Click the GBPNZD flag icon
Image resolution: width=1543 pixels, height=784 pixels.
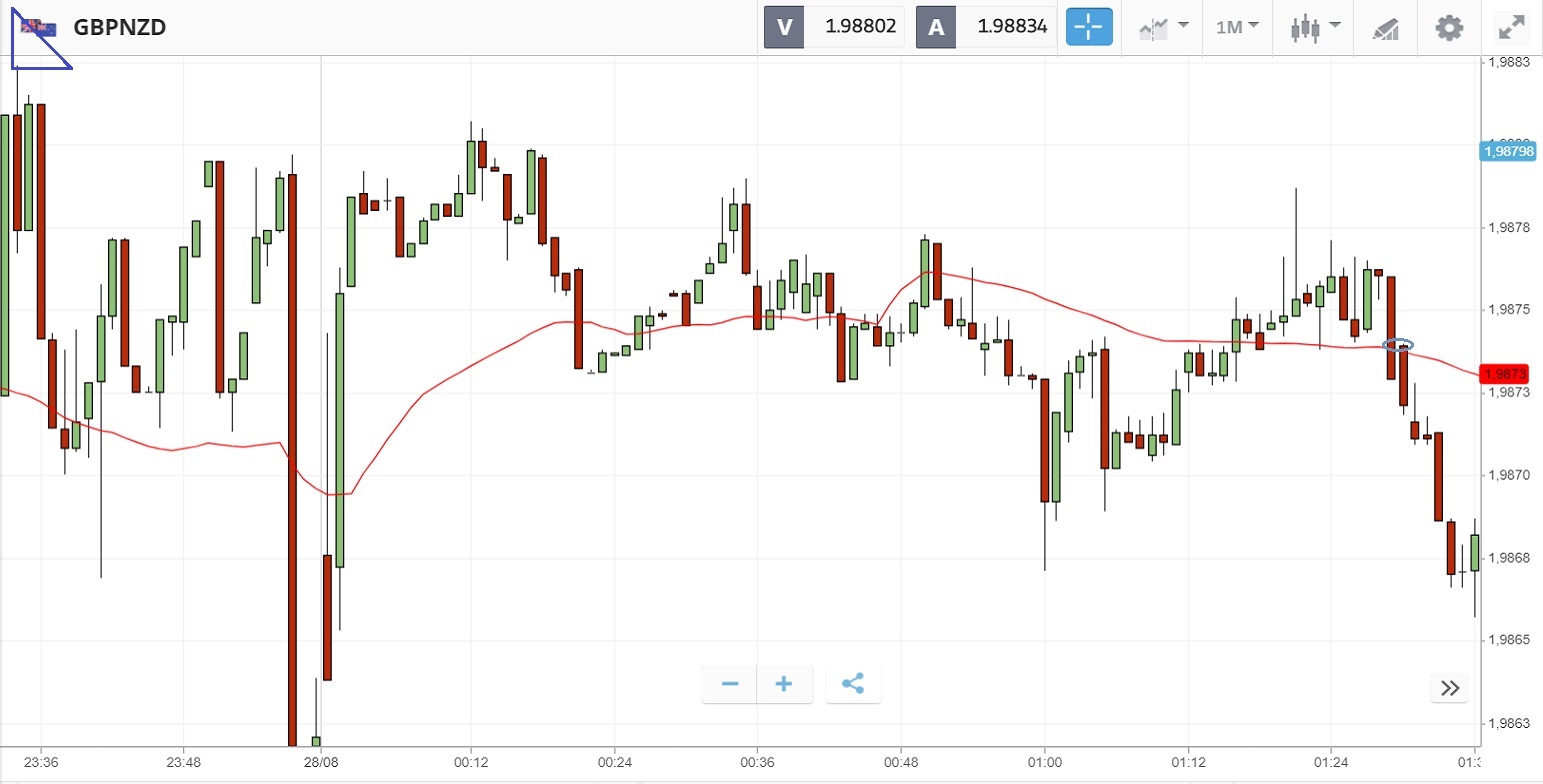(x=40, y=28)
